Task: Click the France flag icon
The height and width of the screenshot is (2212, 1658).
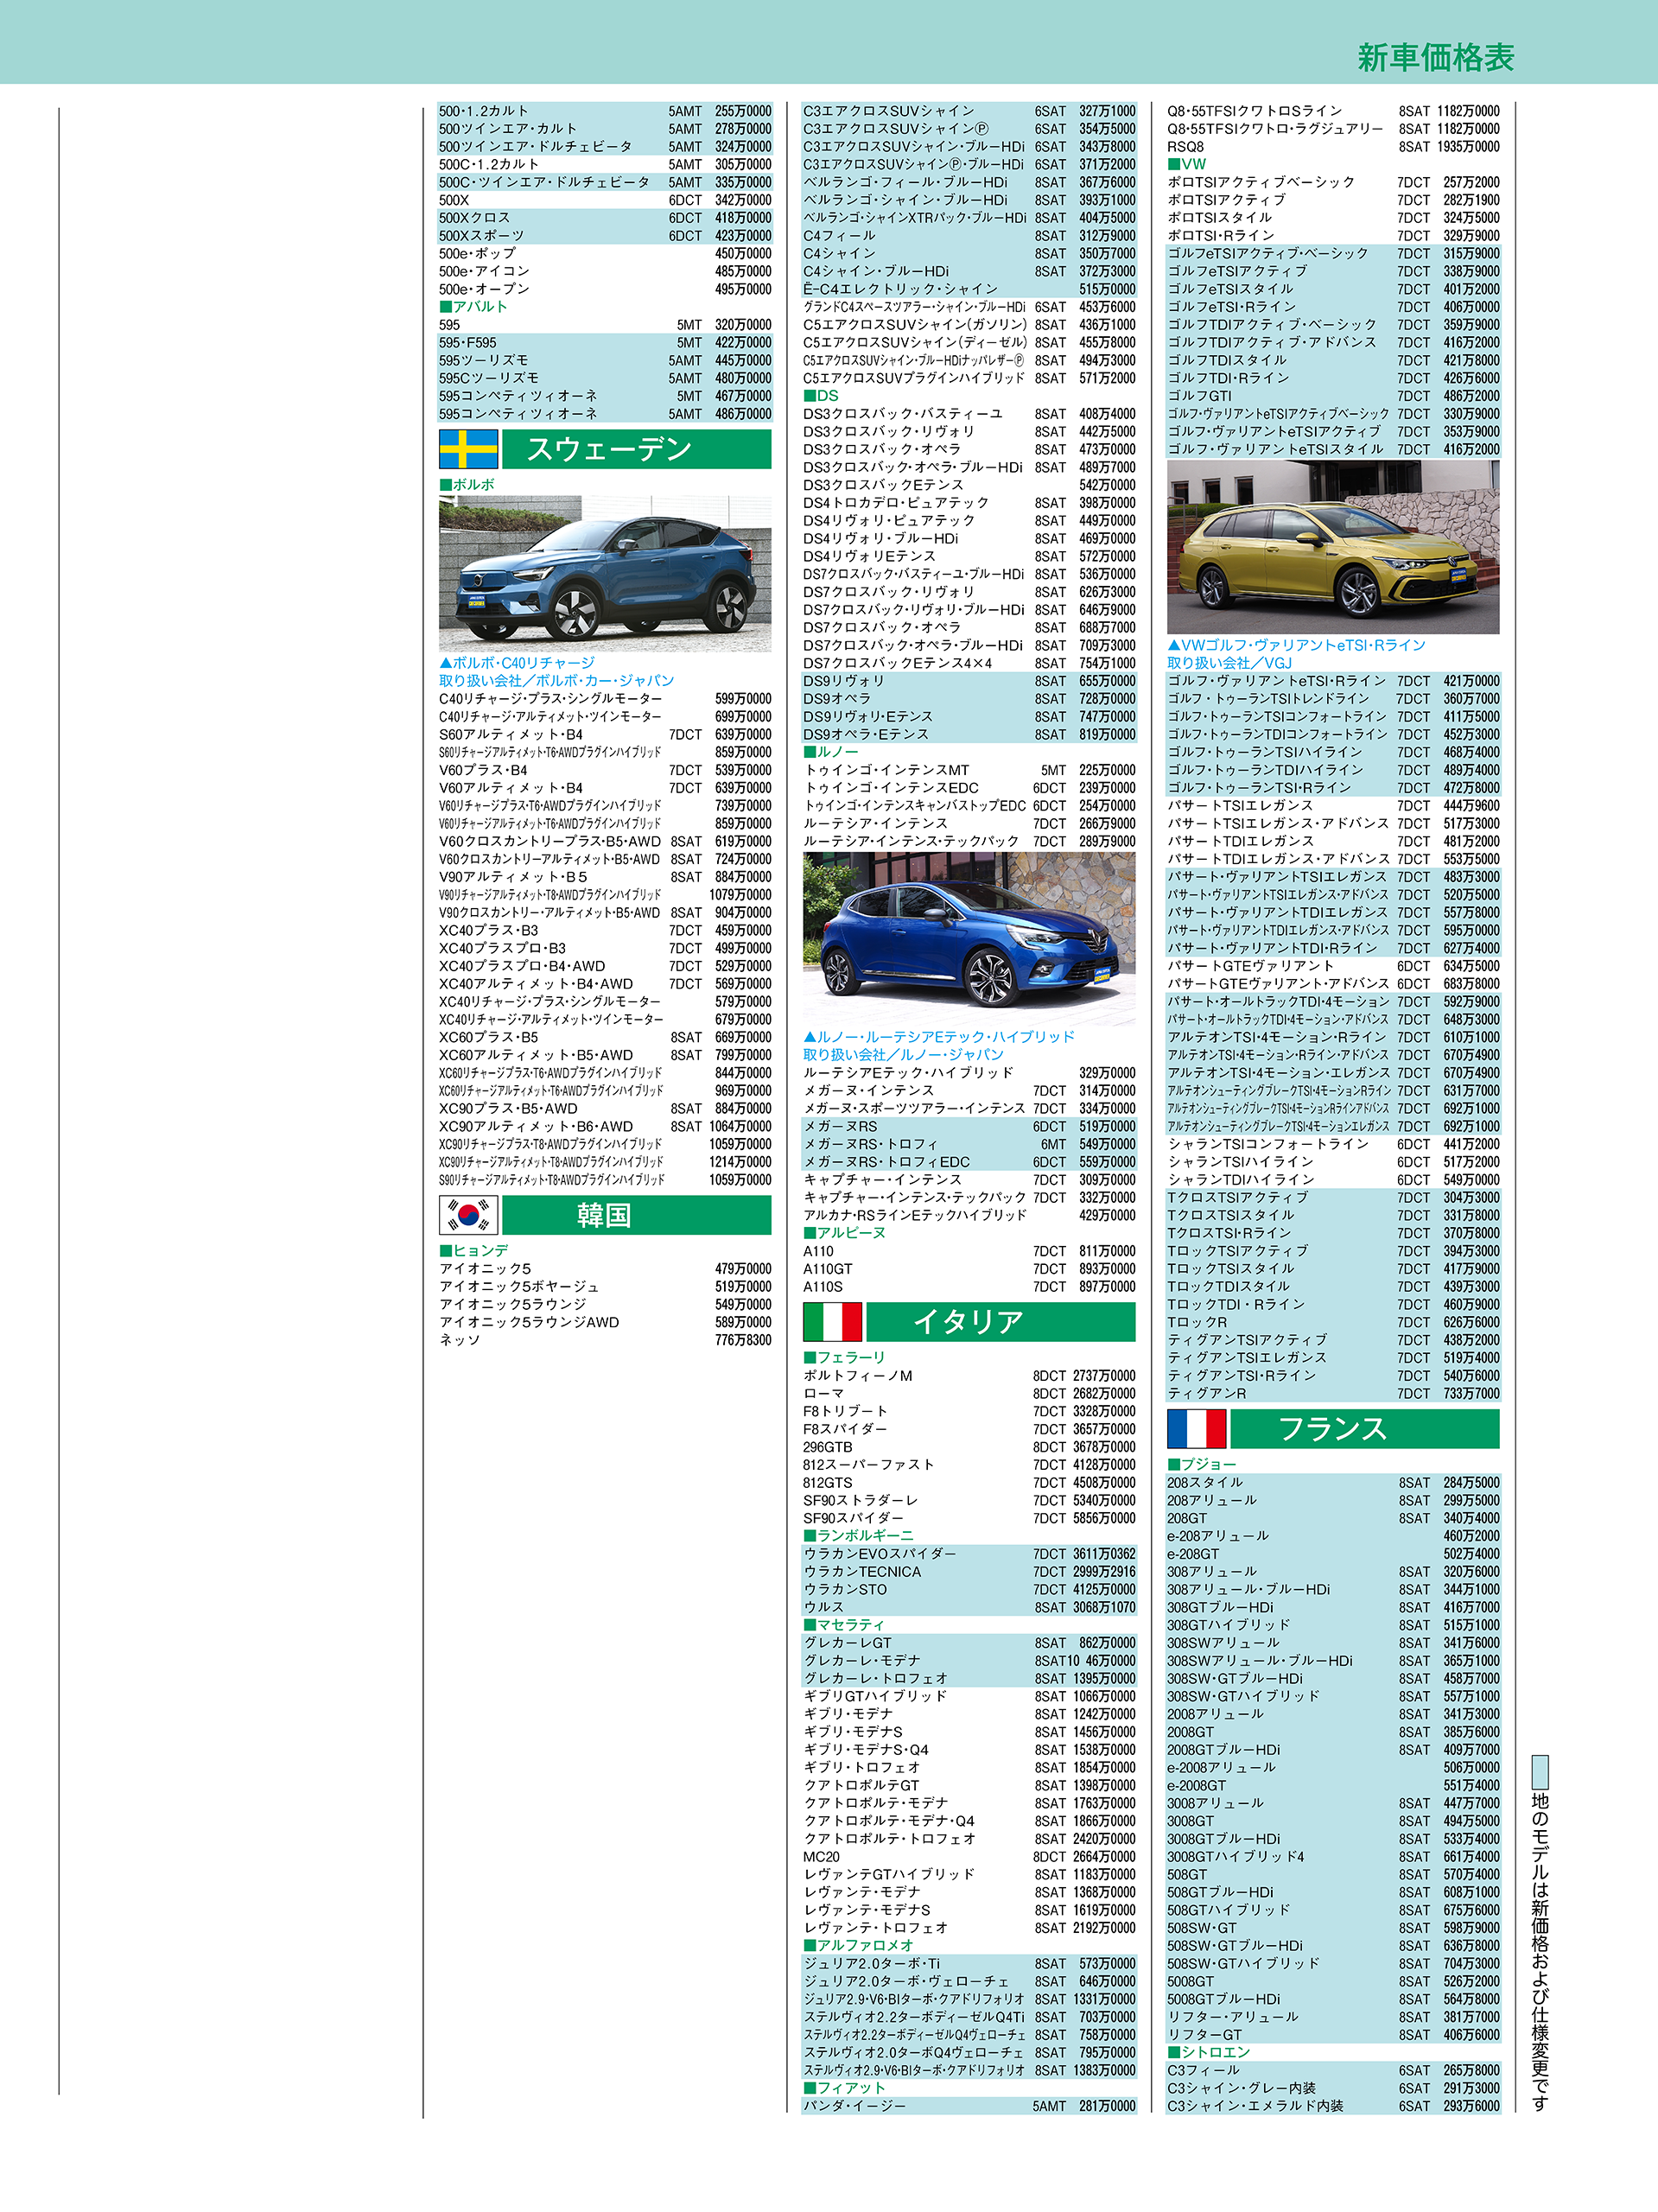Action: [x=1196, y=1428]
